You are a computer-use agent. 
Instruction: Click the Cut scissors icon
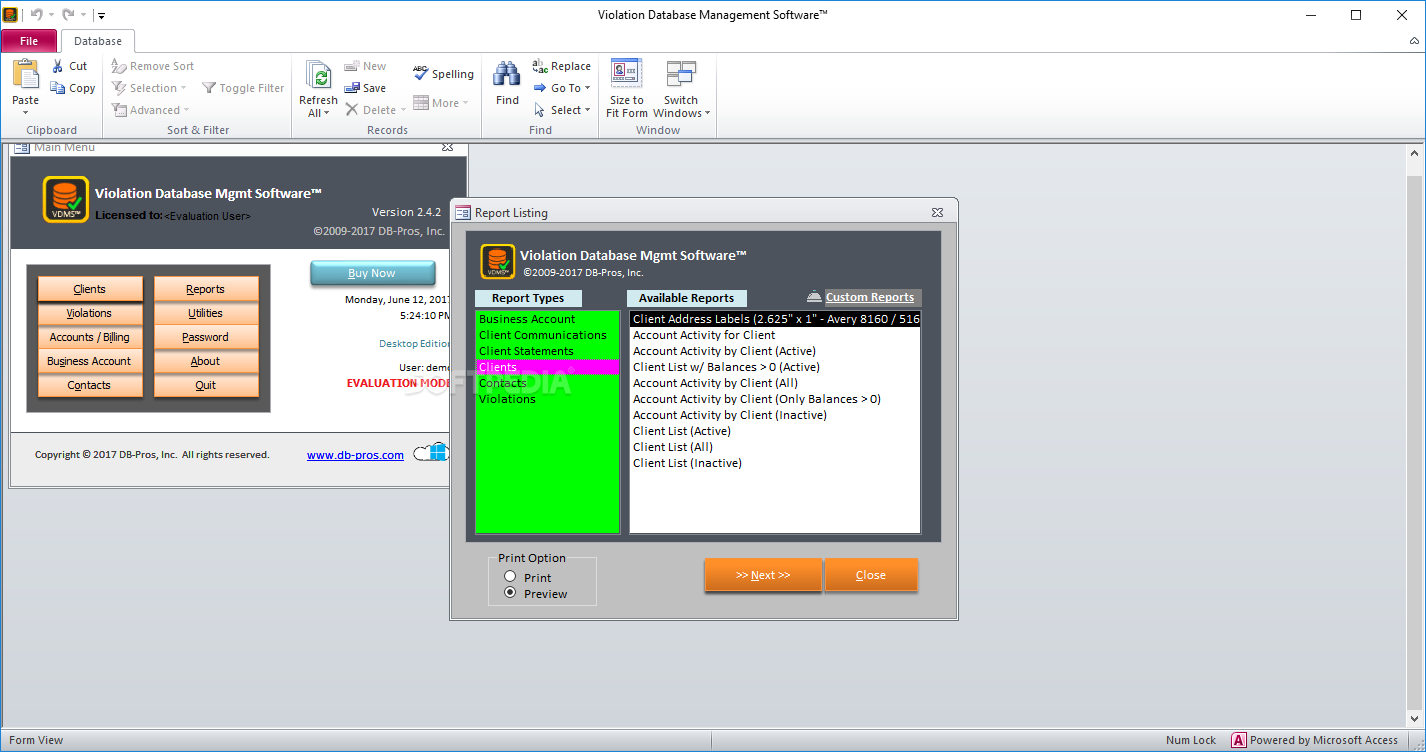58,66
